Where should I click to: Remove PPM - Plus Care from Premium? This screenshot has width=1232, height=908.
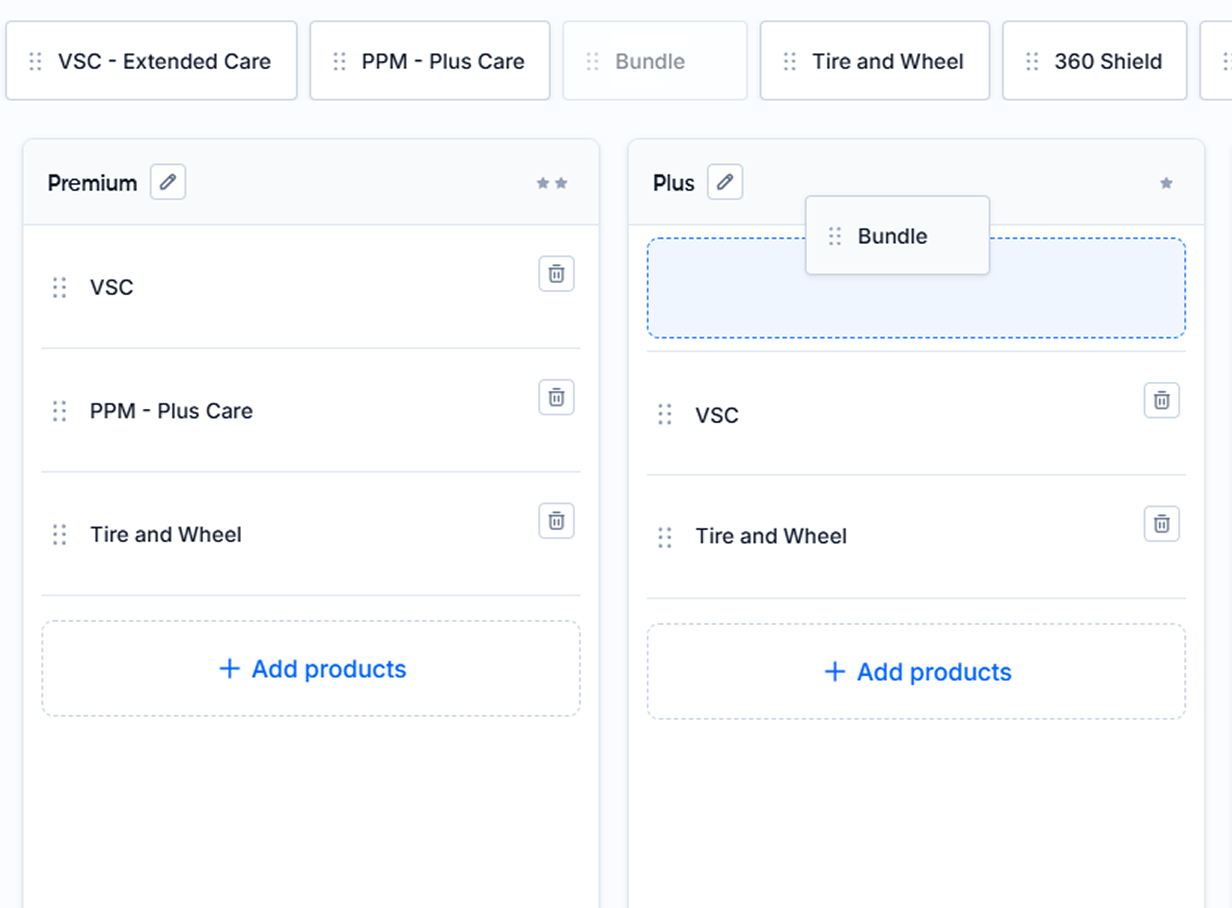pyautogui.click(x=557, y=397)
